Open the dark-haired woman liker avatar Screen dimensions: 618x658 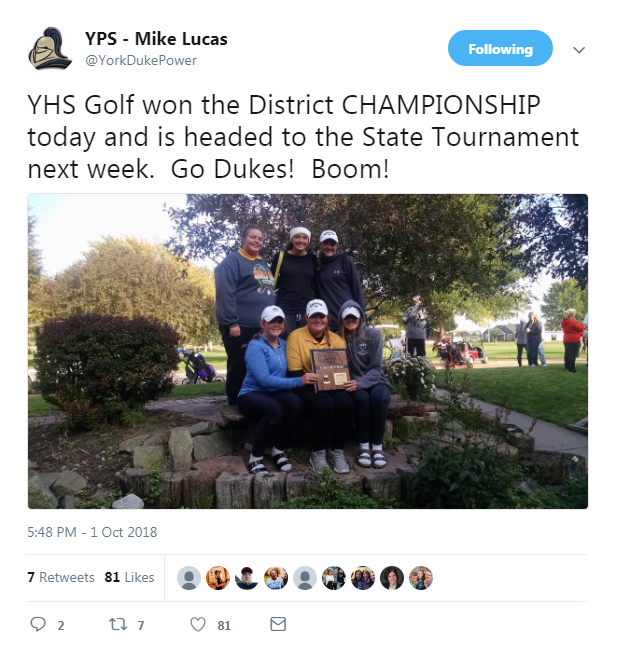pos(392,578)
